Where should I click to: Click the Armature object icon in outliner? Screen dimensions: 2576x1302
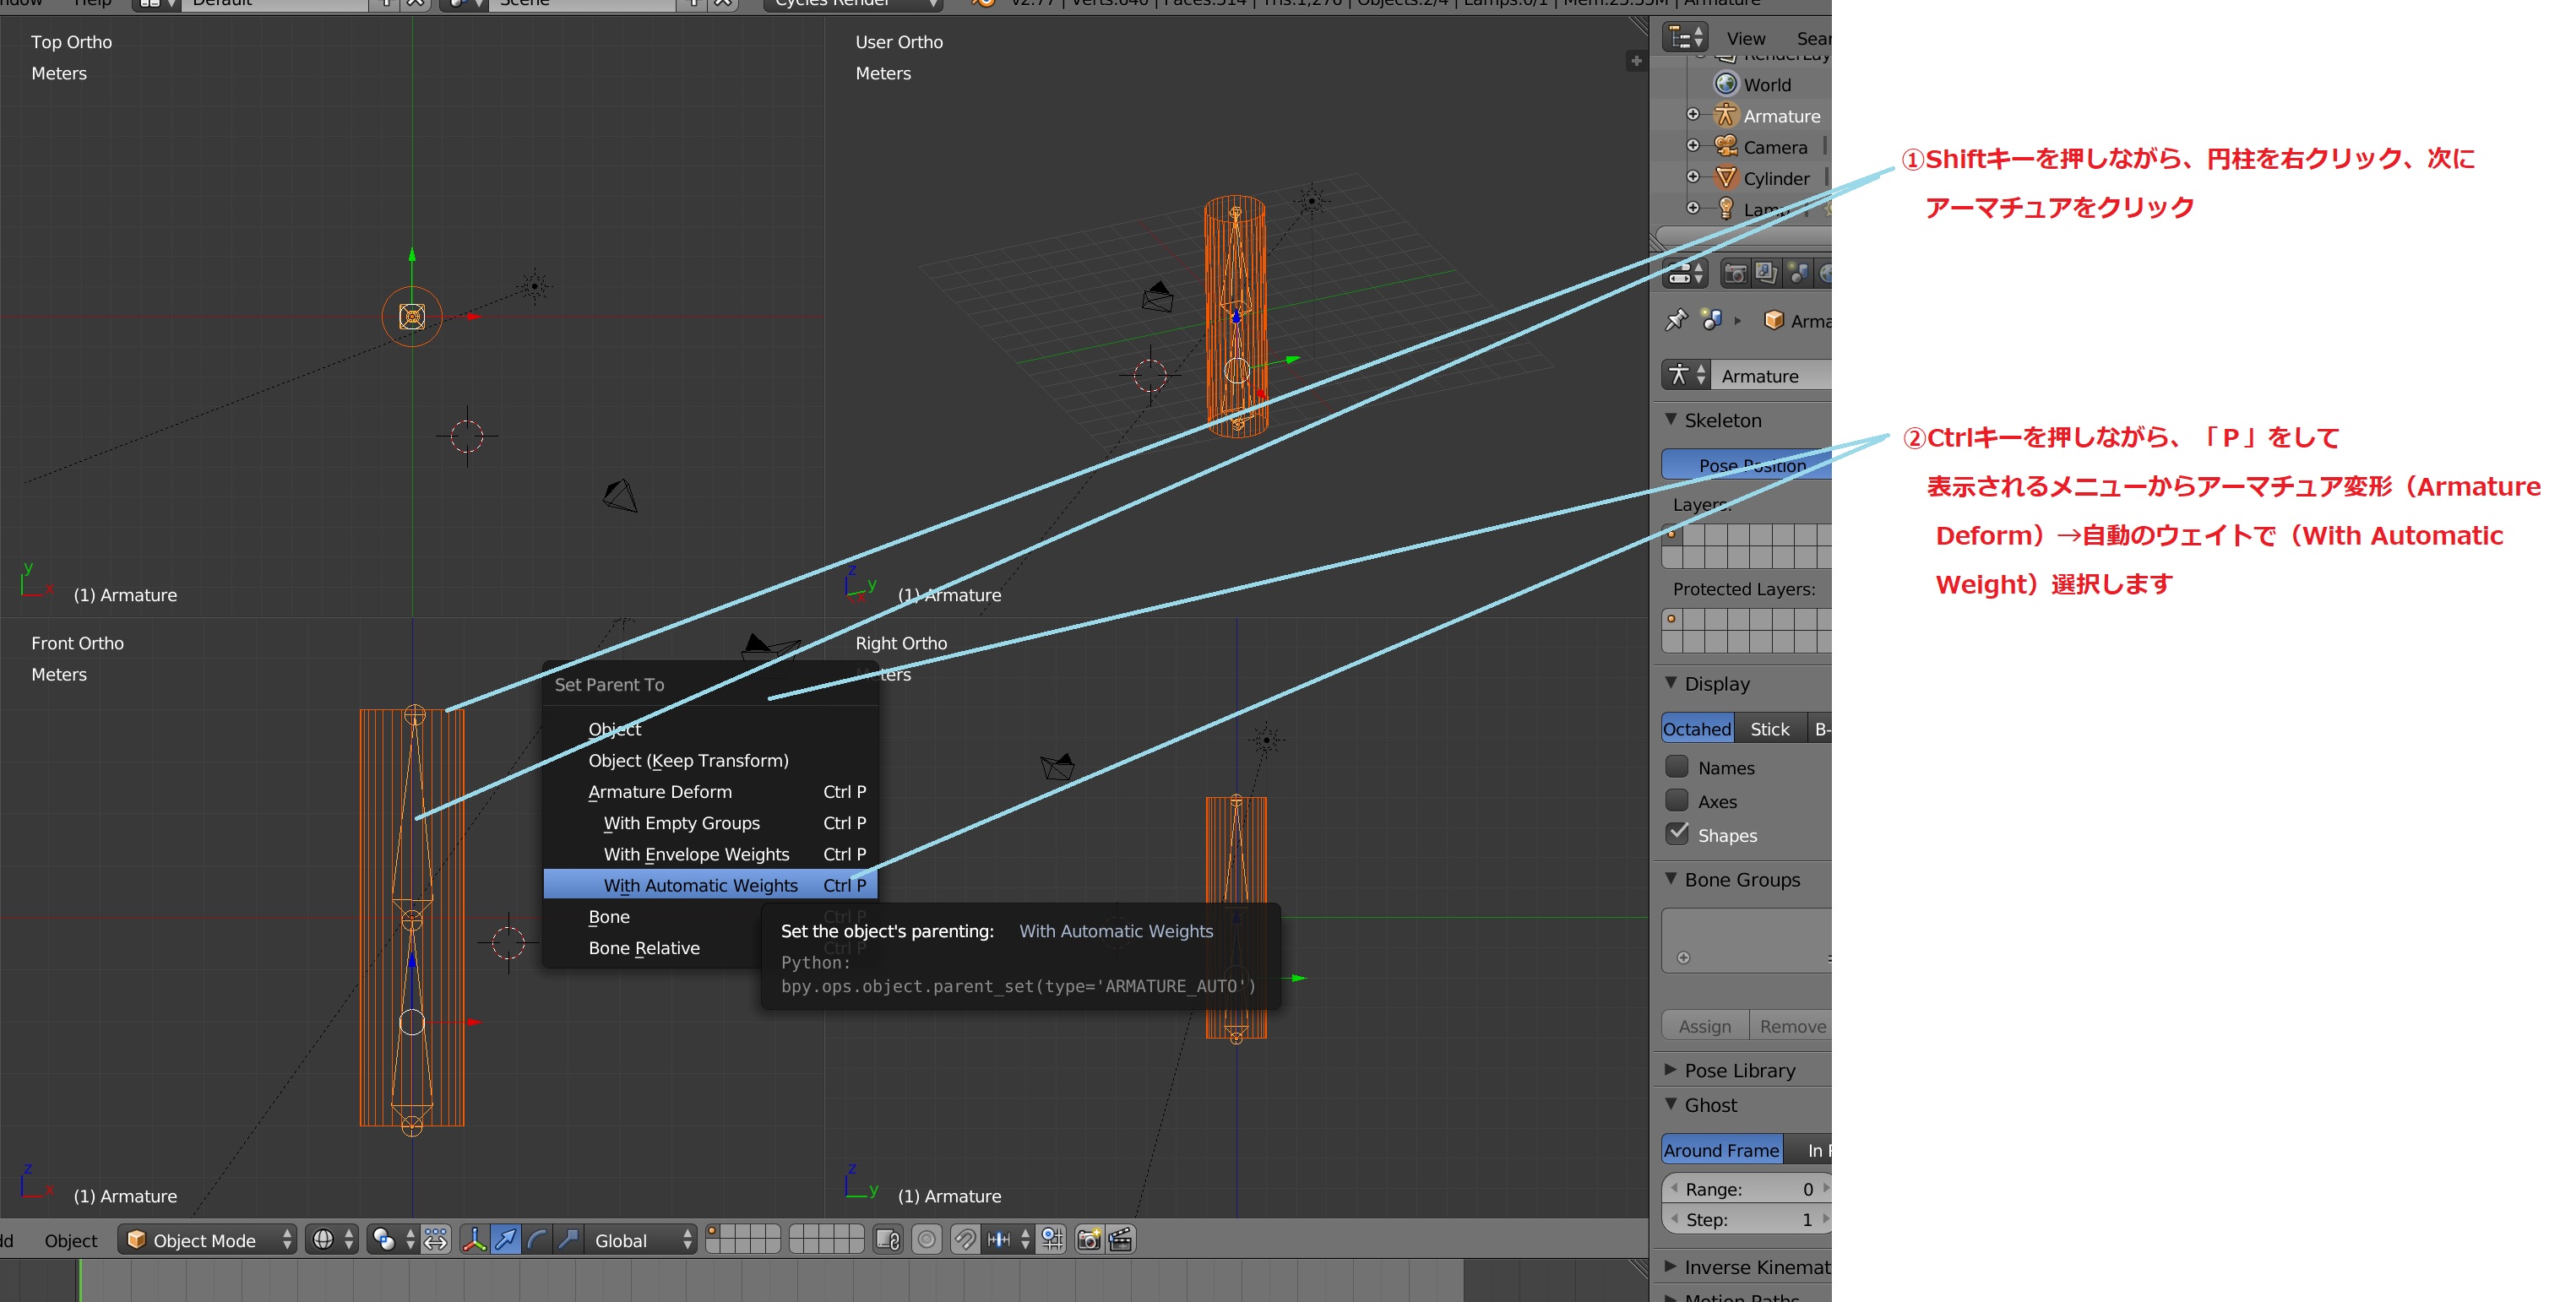pyautogui.click(x=1726, y=115)
